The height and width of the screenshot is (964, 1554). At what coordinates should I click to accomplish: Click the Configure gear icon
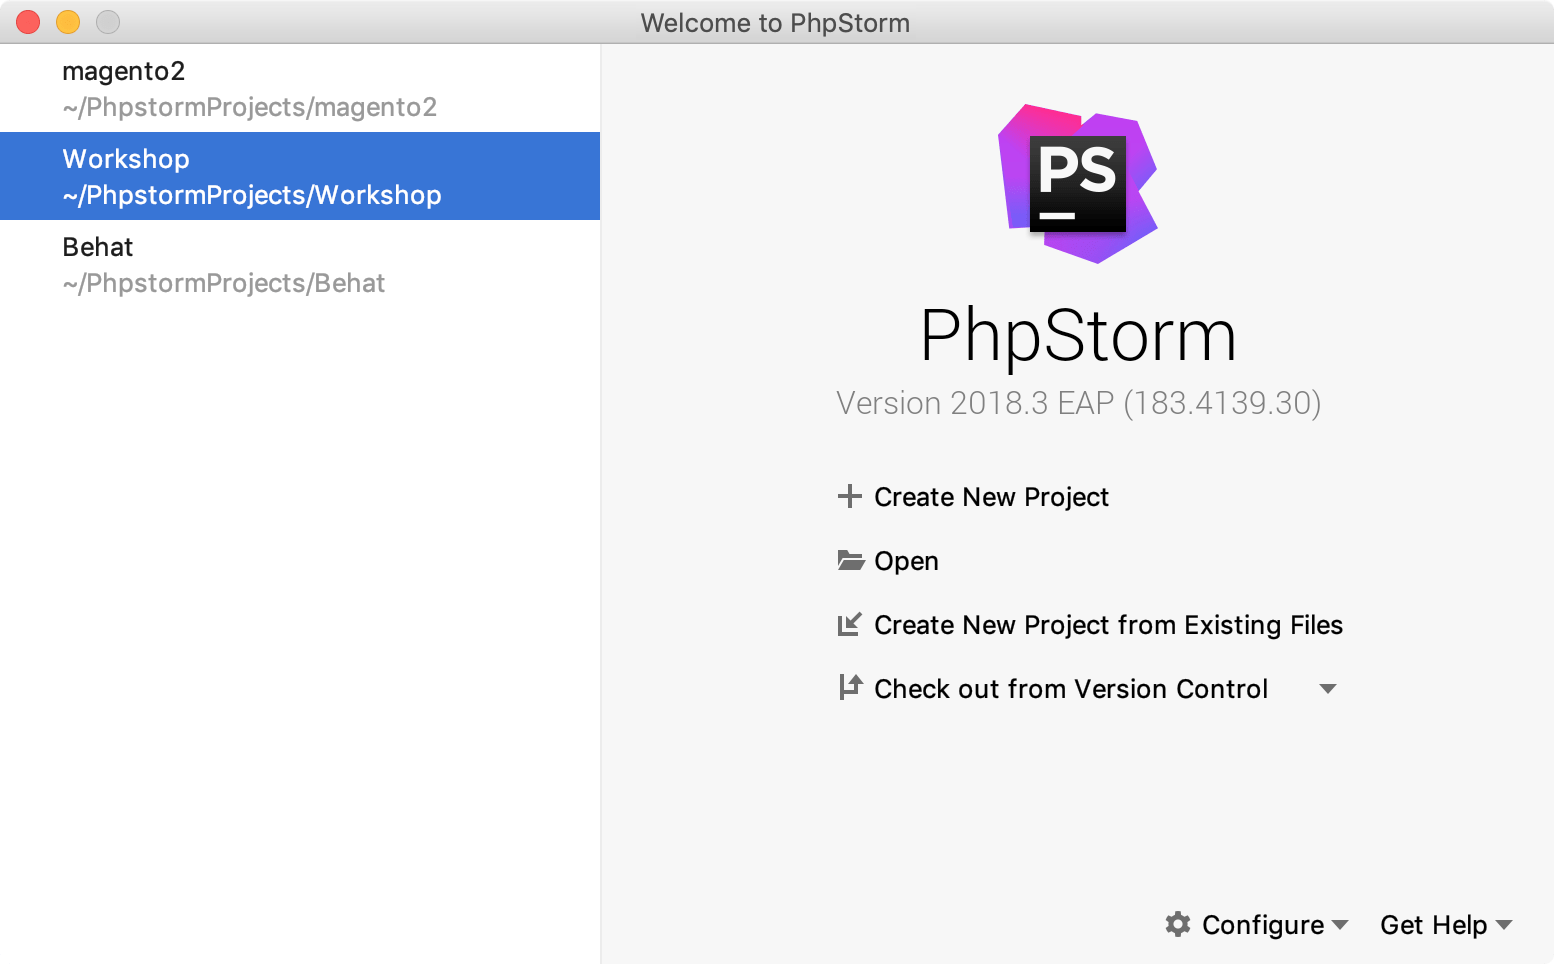coord(1178,924)
